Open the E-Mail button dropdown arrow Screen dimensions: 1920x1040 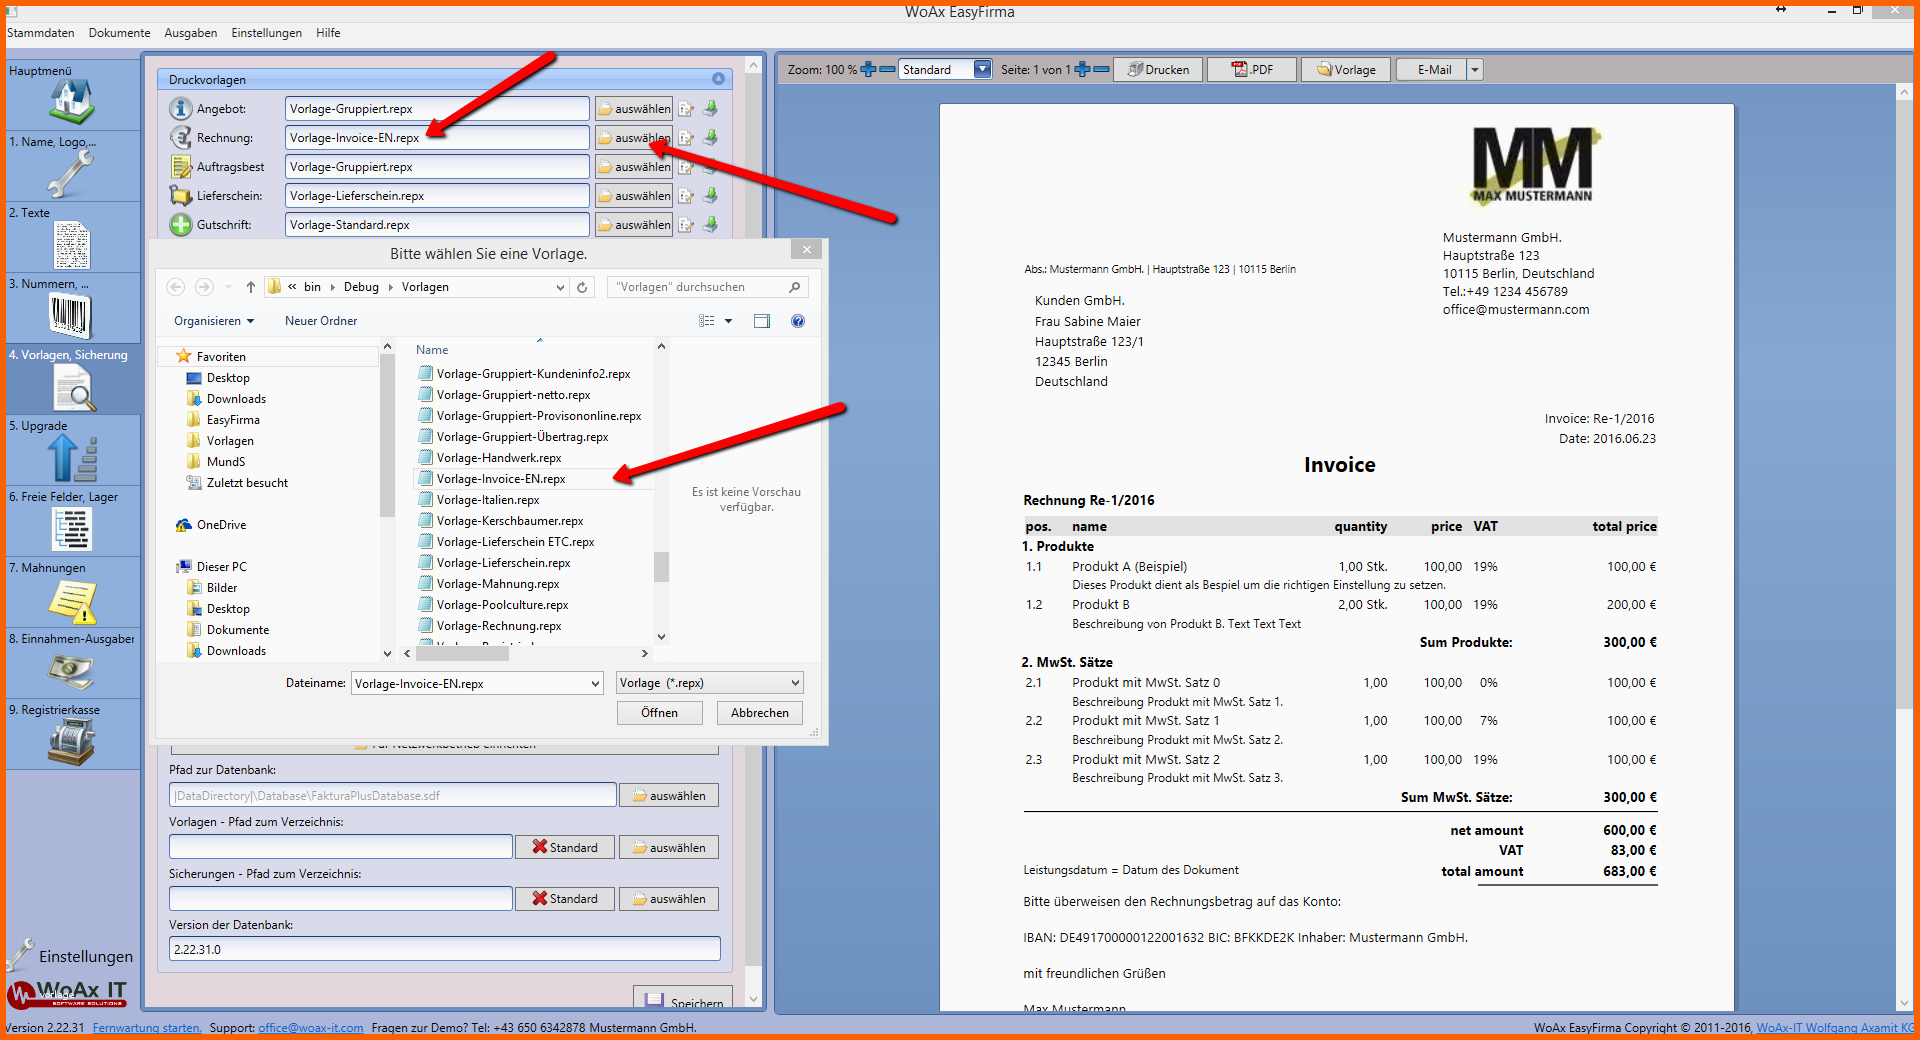[1475, 70]
